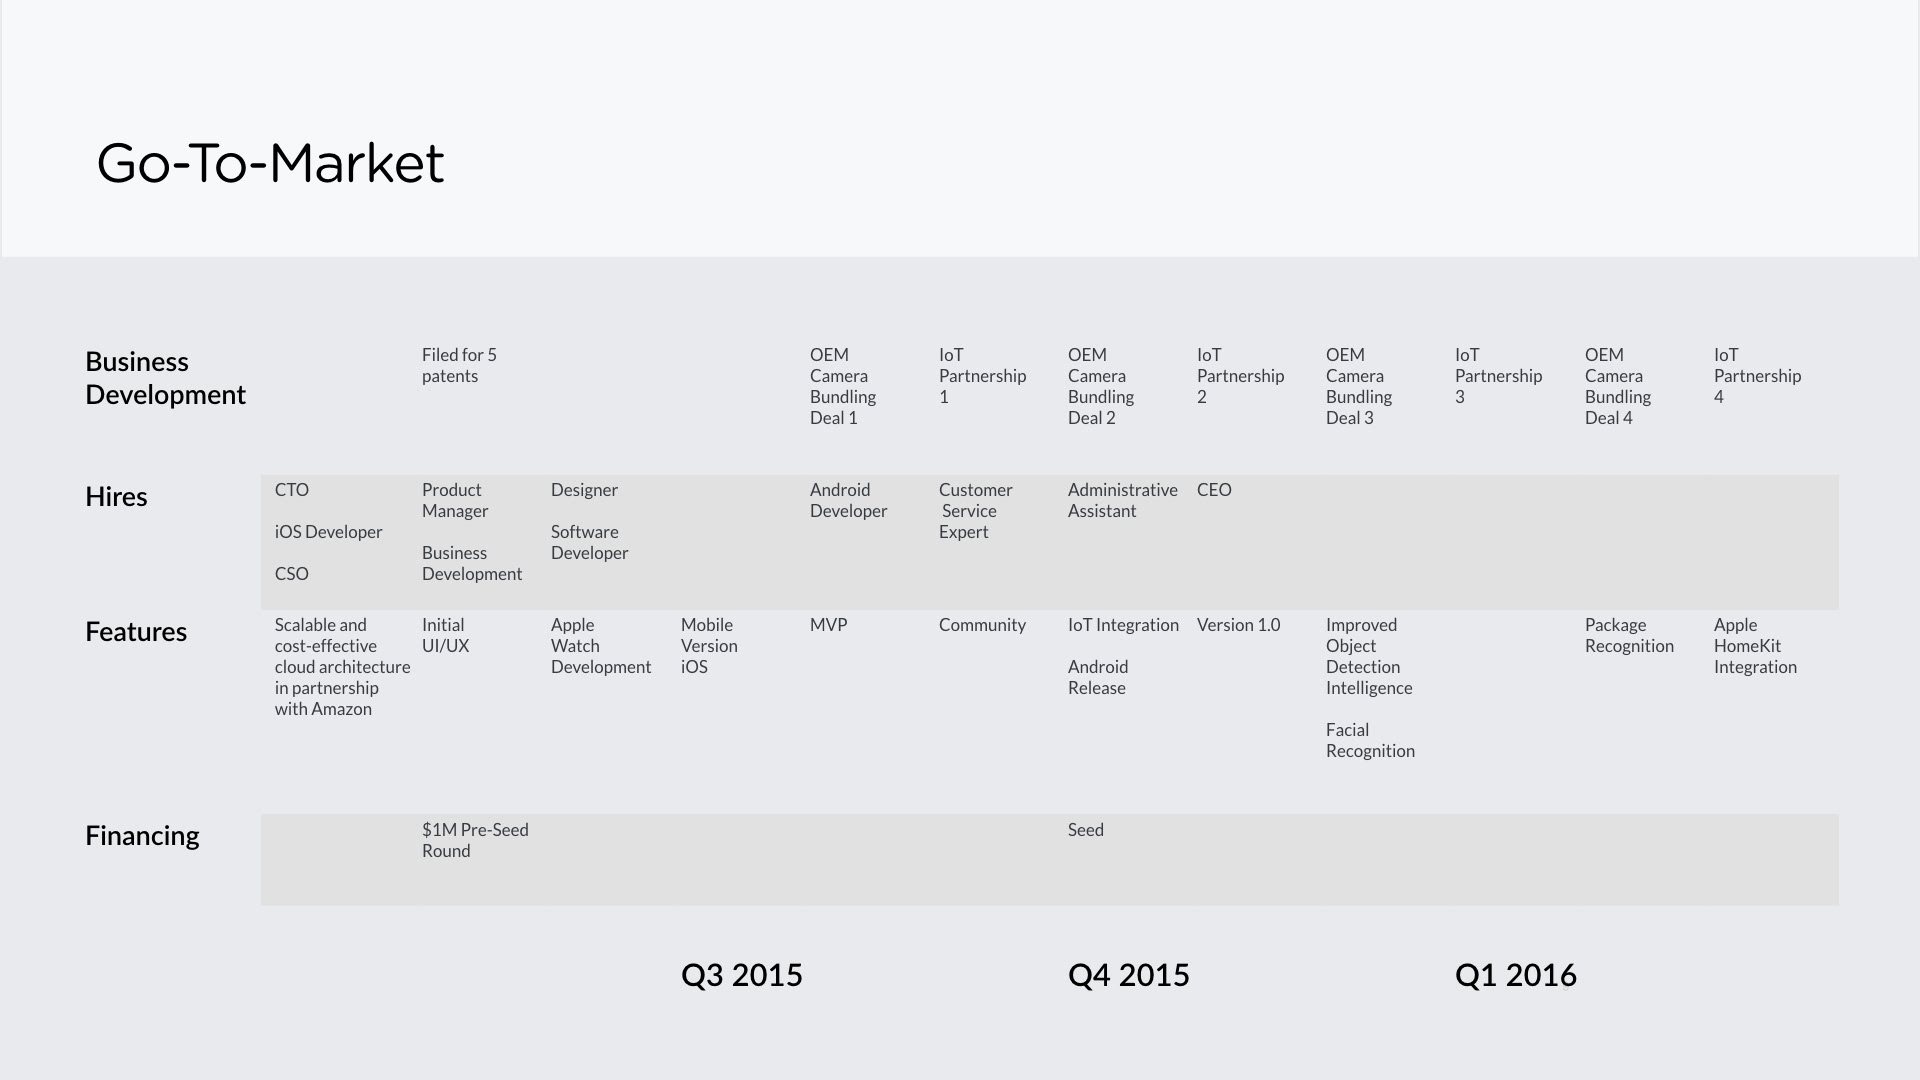
Task: Click 'Apple HomeKit Integration' feature text
Action: pos(1754,646)
